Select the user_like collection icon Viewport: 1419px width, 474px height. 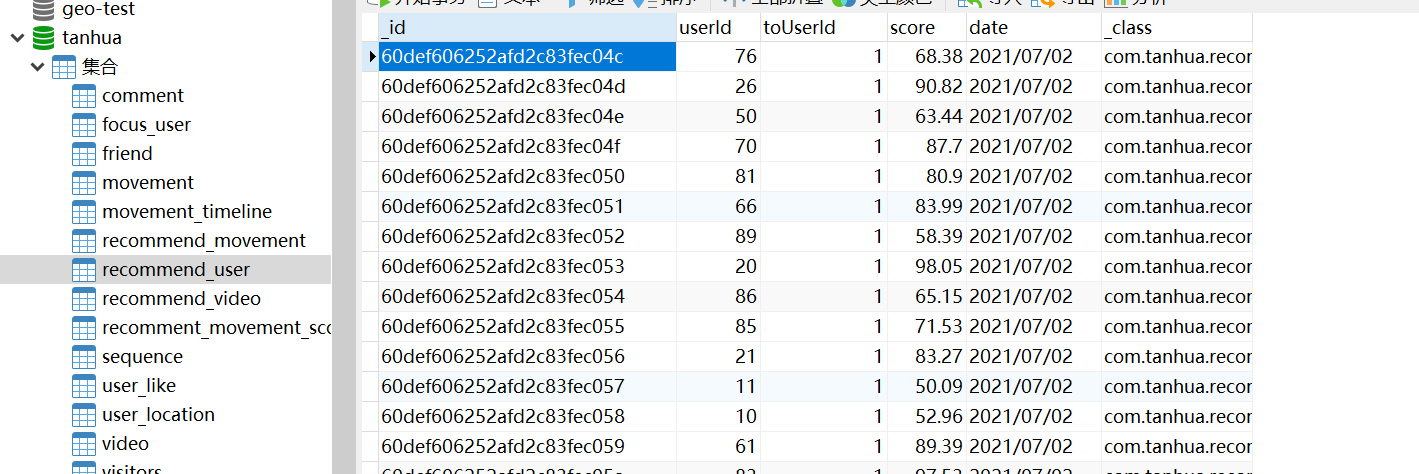point(84,386)
